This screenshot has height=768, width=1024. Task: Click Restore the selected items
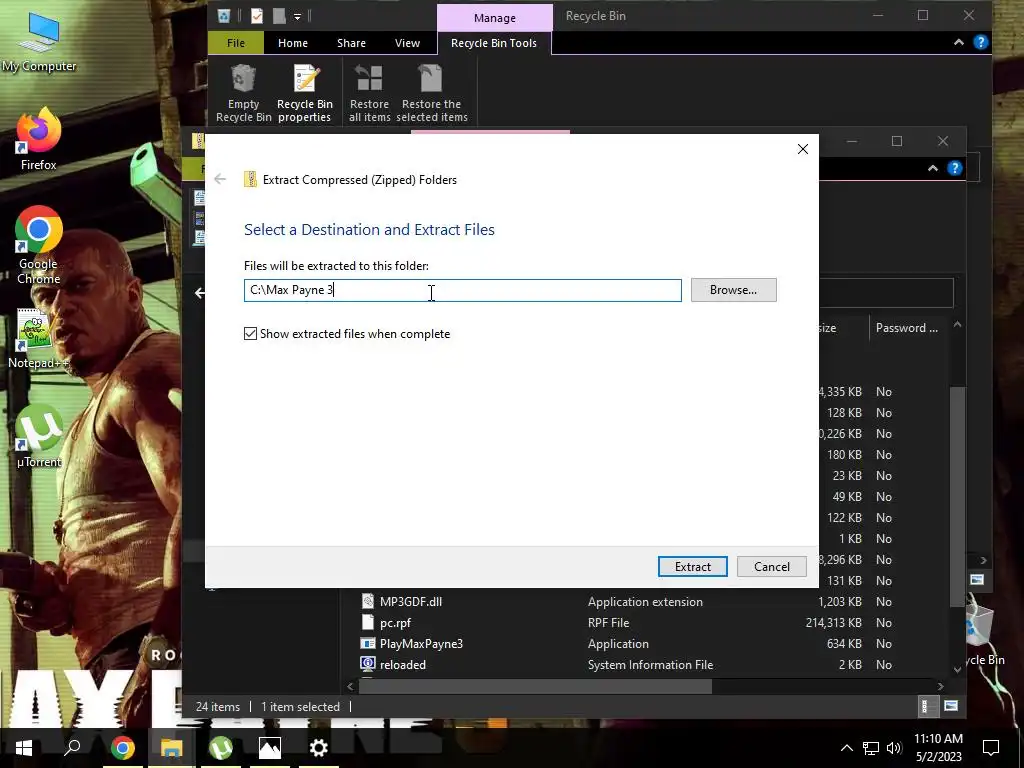click(432, 93)
